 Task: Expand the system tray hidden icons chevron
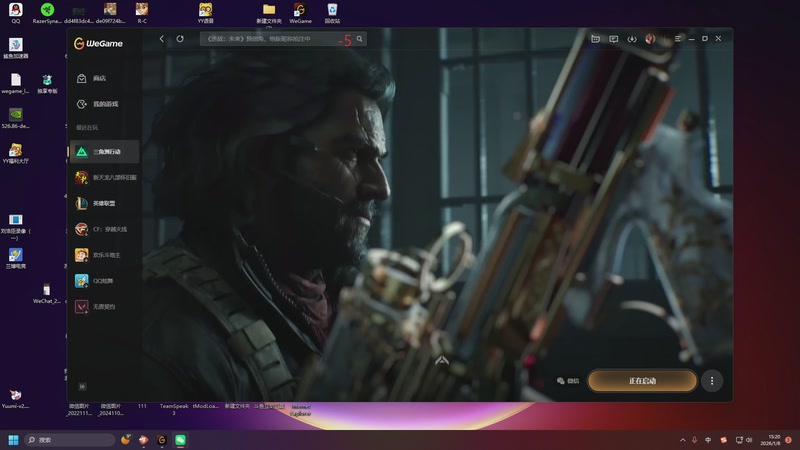point(683,440)
